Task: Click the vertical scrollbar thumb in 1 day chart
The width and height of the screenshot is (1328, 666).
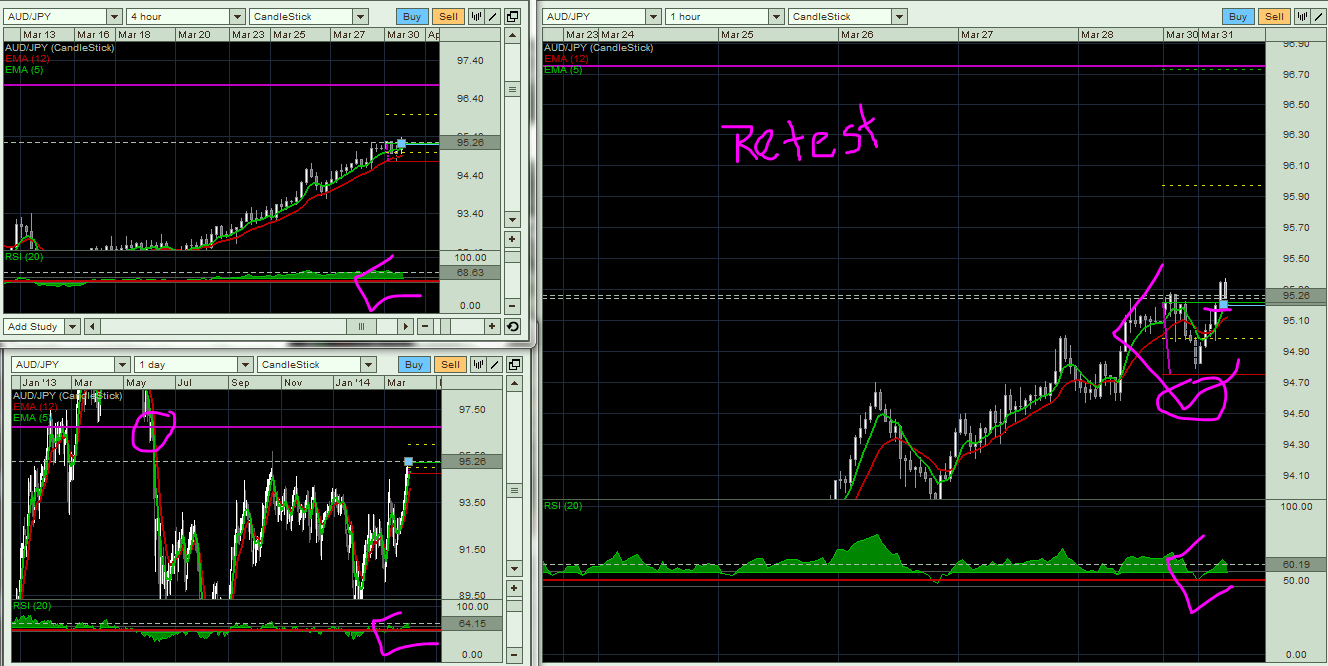Action: click(513, 491)
